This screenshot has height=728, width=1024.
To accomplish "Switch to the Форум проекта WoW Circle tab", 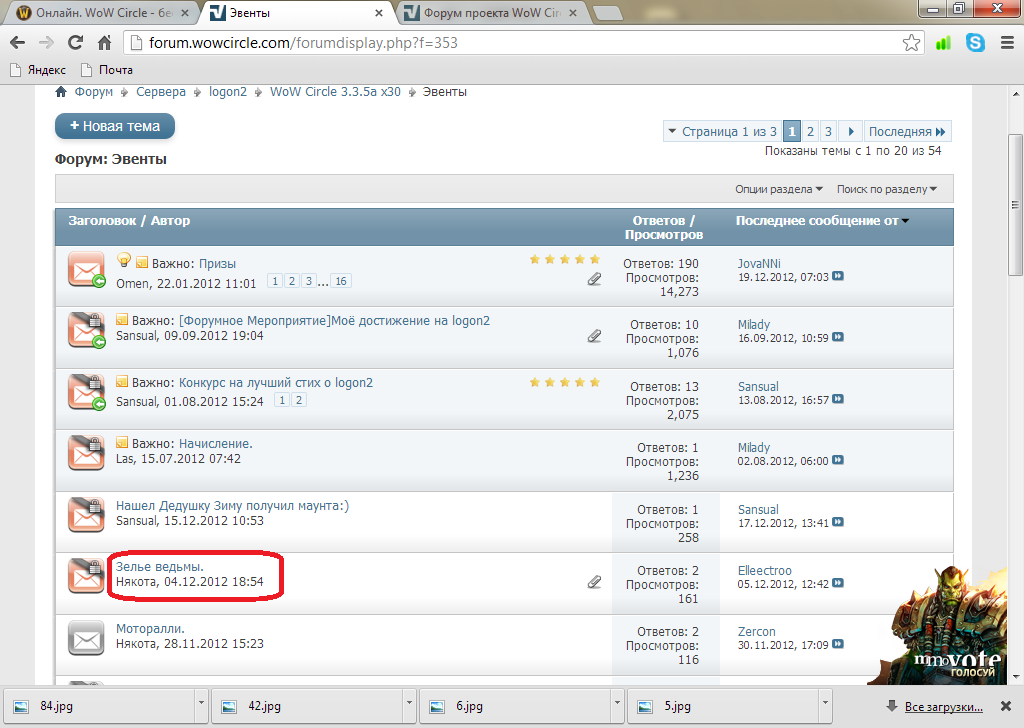I will pos(492,13).
